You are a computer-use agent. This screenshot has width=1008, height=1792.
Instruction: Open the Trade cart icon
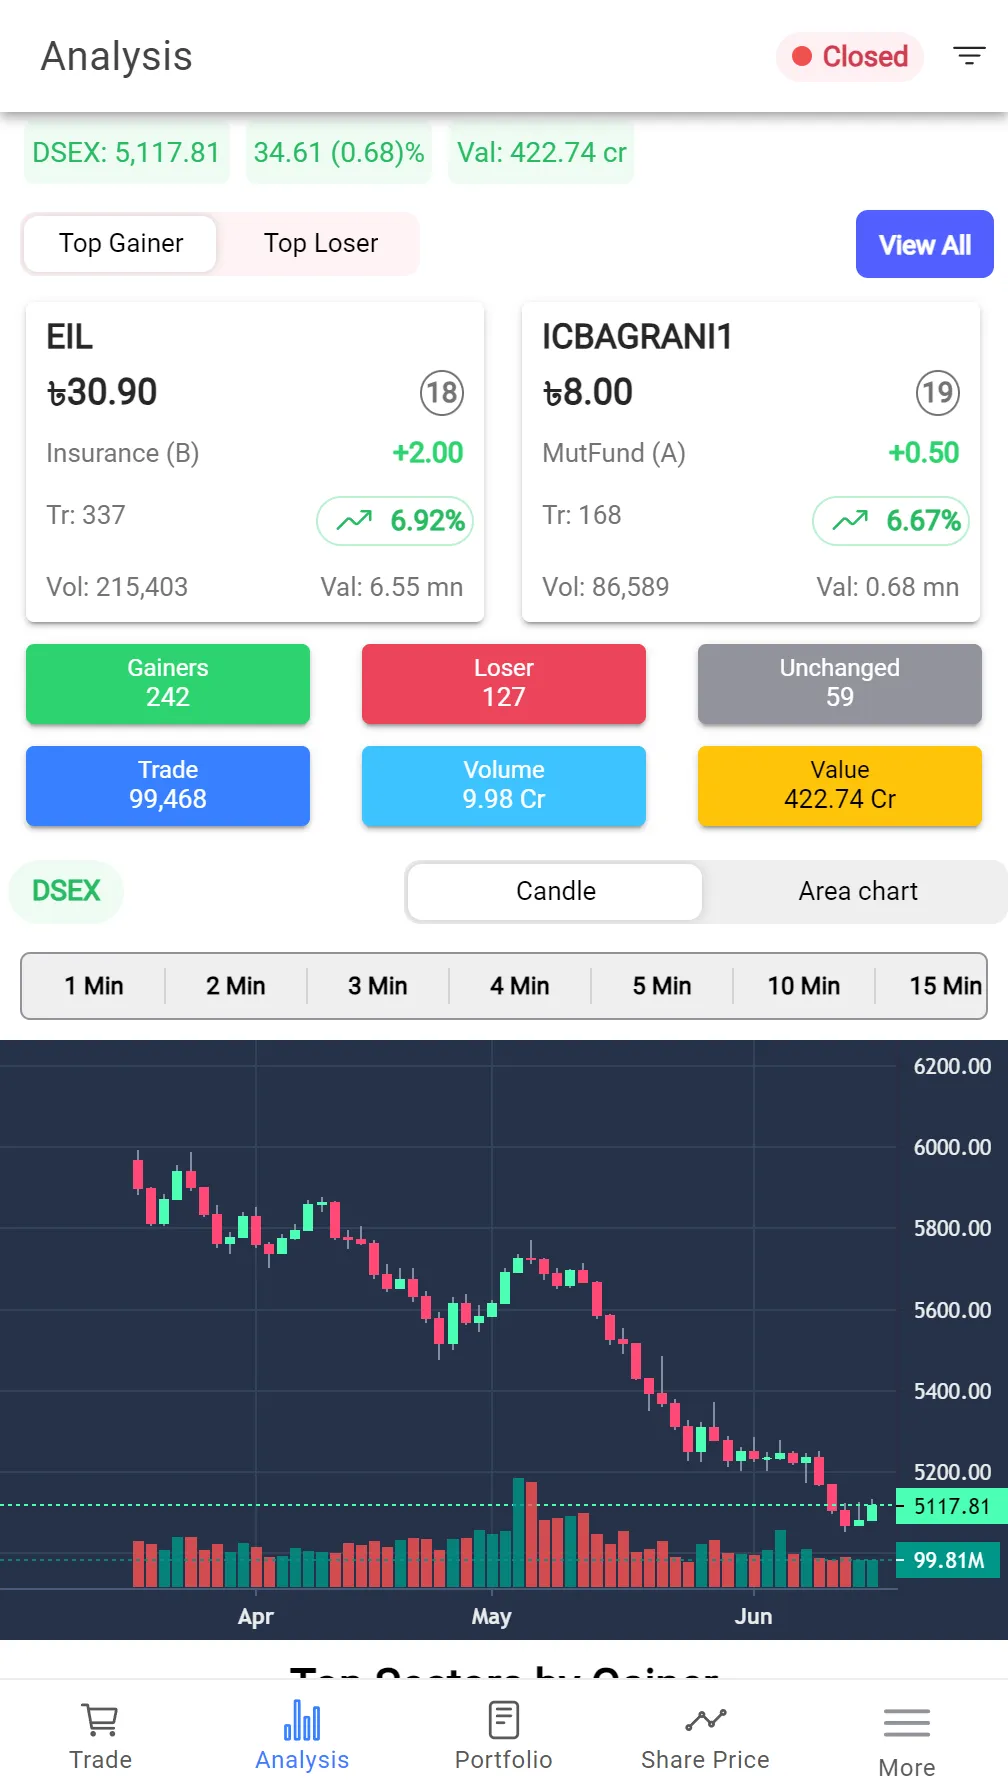pyautogui.click(x=100, y=1720)
